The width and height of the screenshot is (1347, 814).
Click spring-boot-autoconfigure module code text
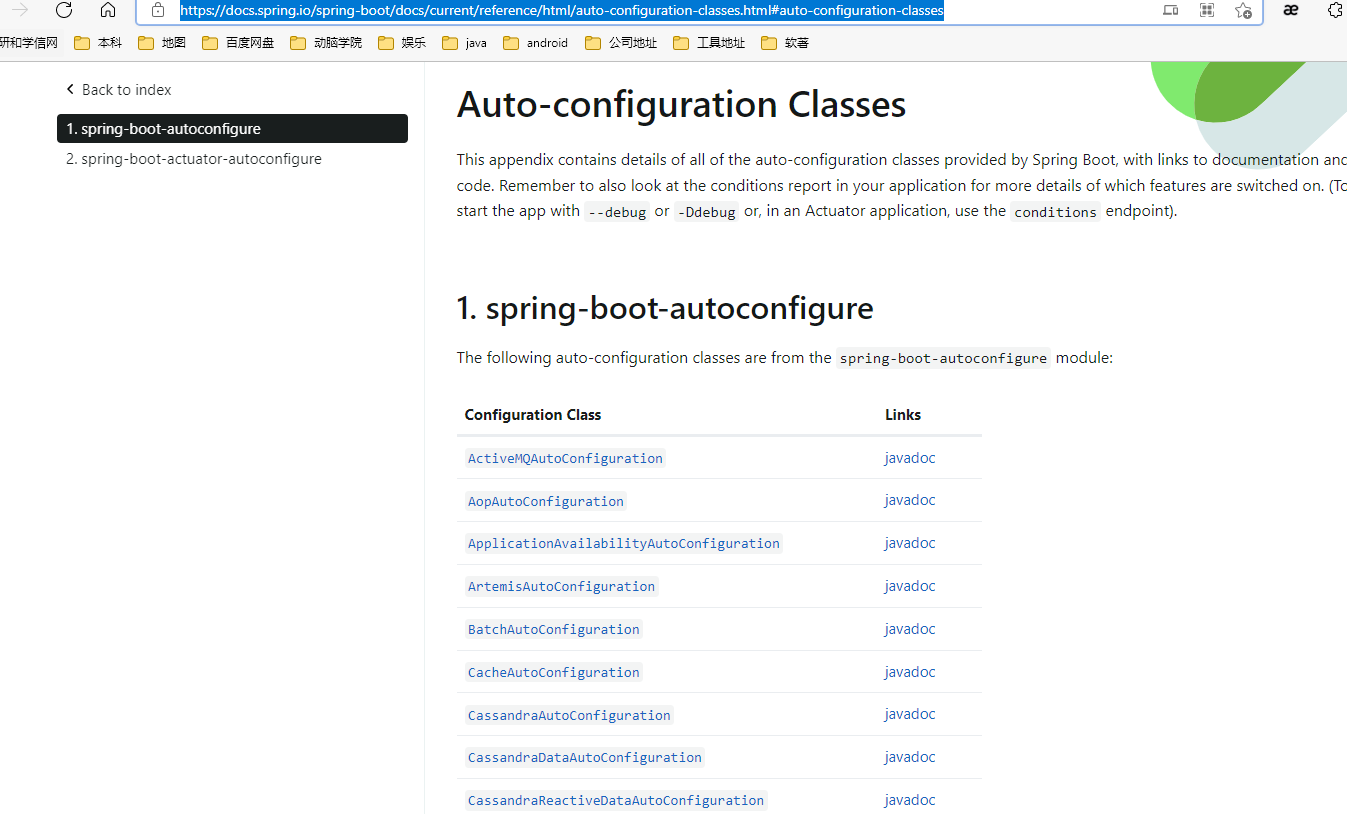[943, 358]
